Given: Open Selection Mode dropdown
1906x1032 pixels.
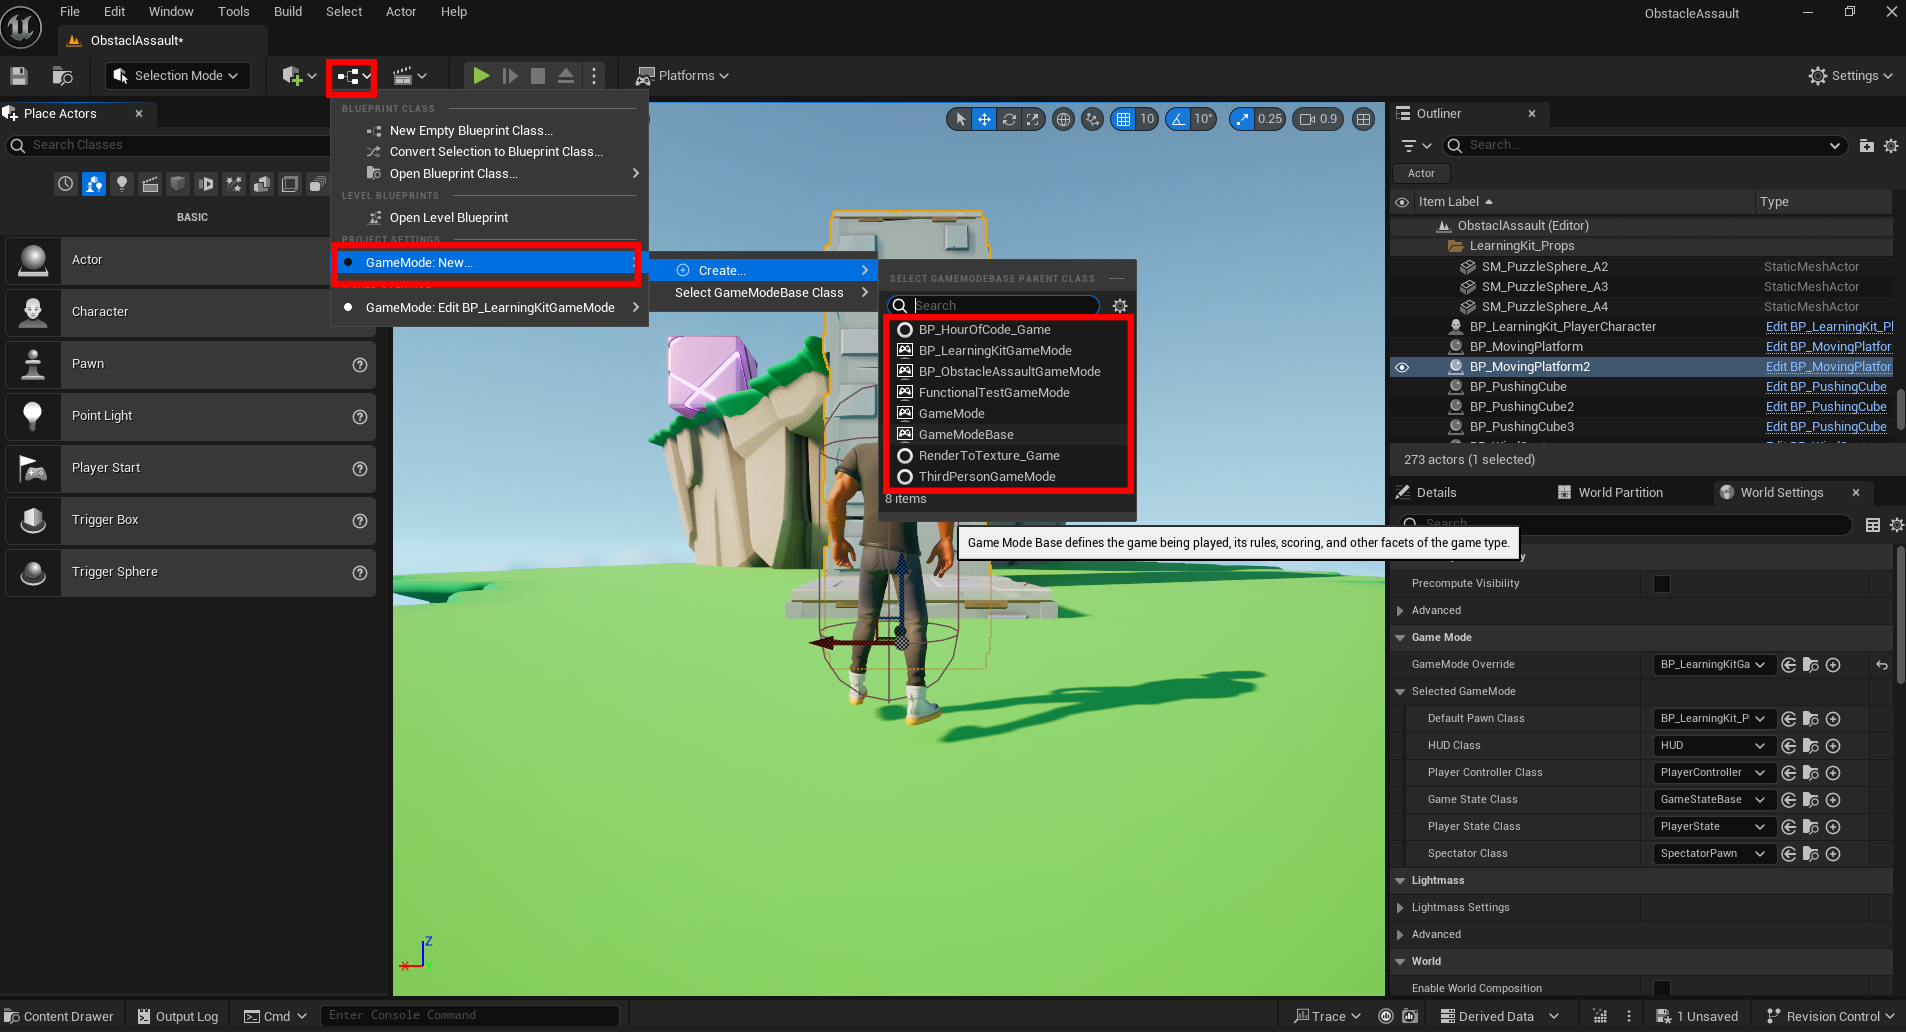Looking at the screenshot, I should click(x=177, y=76).
